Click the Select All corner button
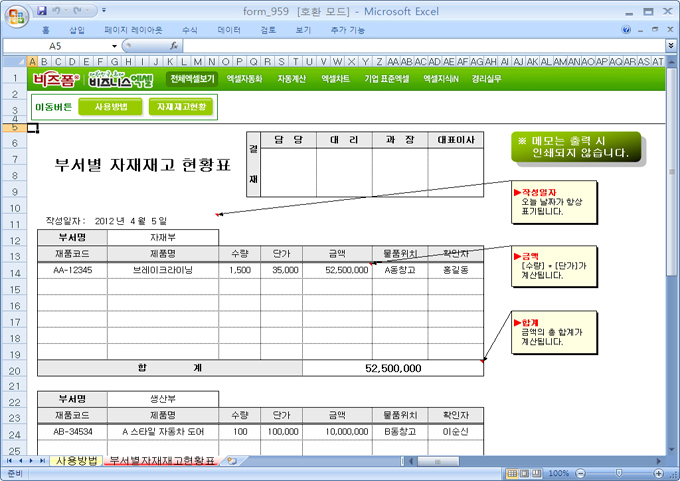Image resolution: width=680 pixels, height=481 pixels. [x=15, y=62]
